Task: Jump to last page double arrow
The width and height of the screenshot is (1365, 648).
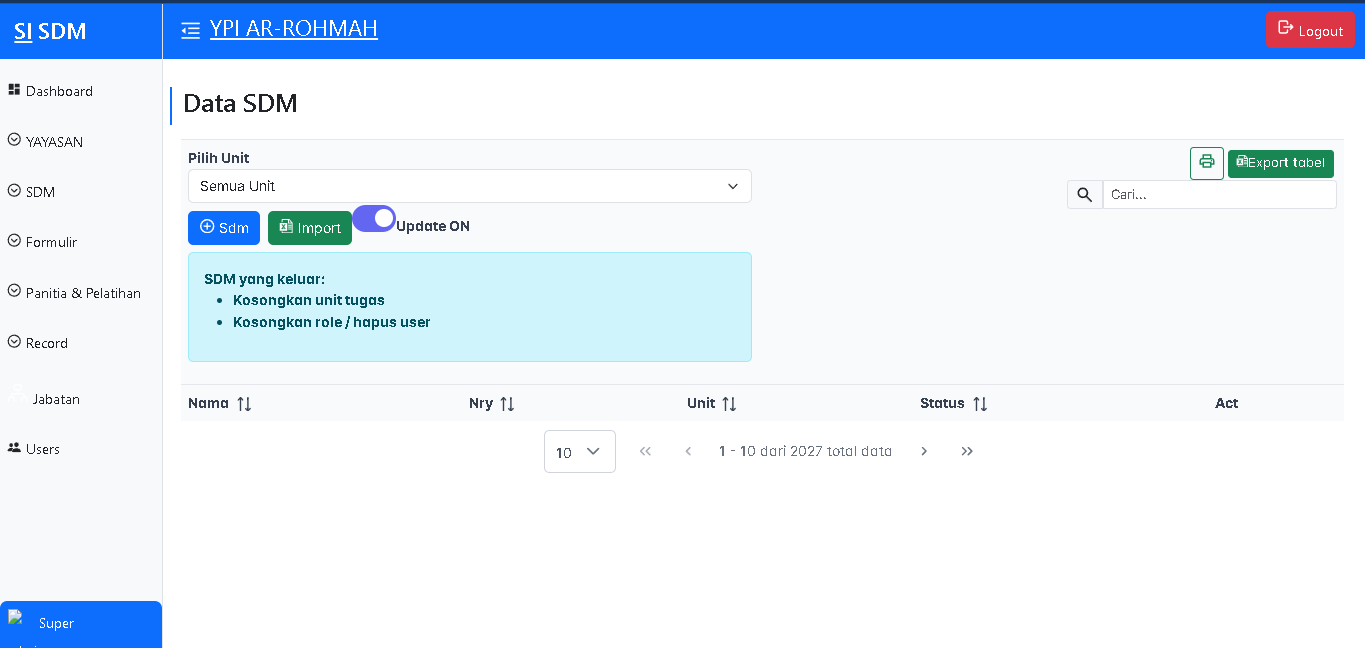Action: [x=967, y=452]
